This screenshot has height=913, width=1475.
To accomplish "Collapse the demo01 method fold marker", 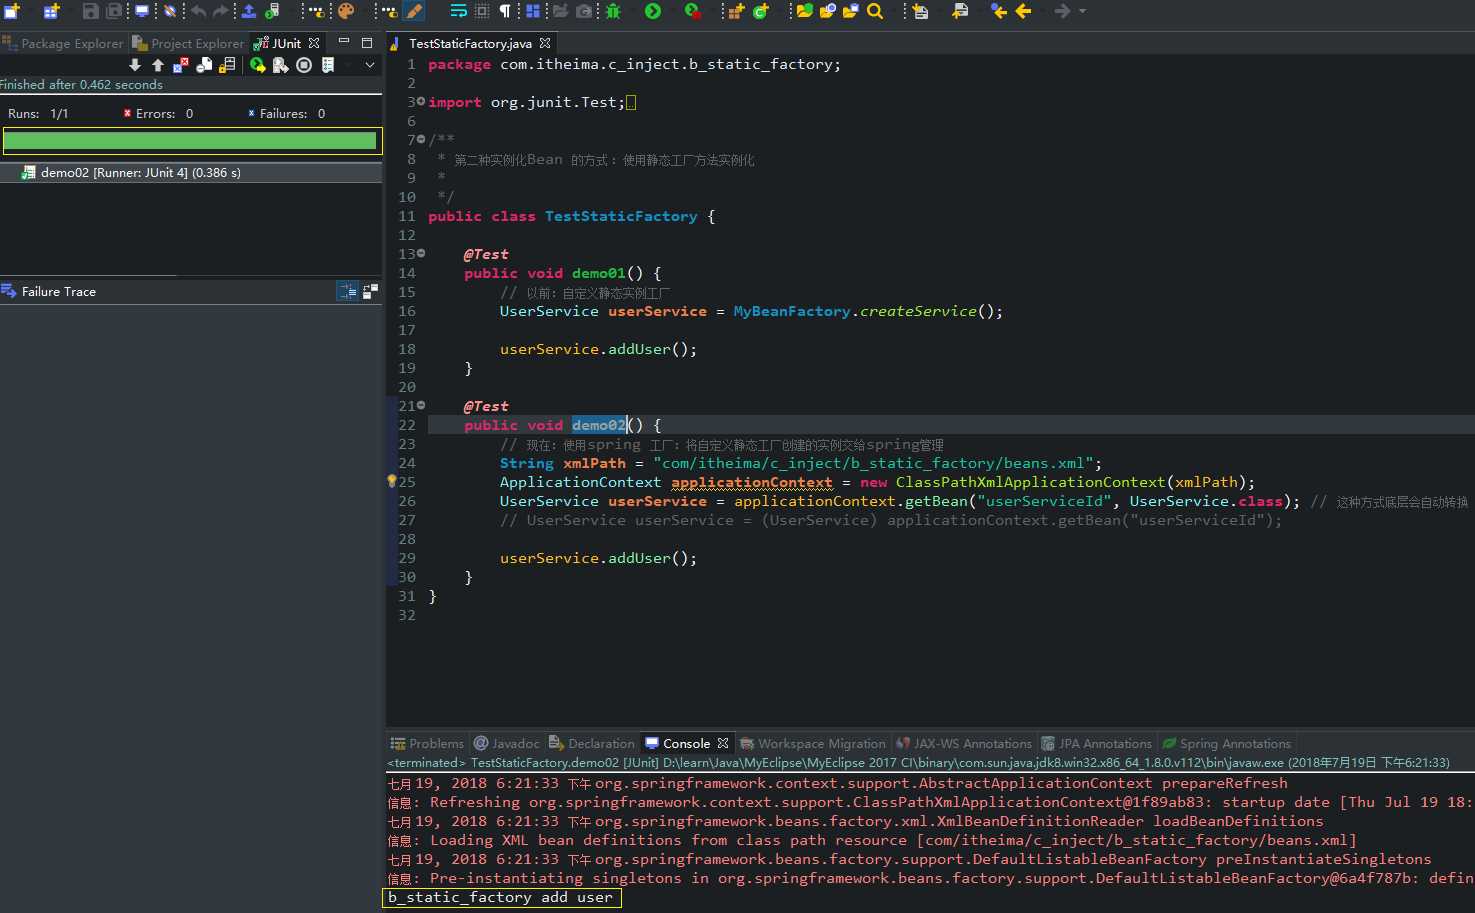I will tap(421, 254).
